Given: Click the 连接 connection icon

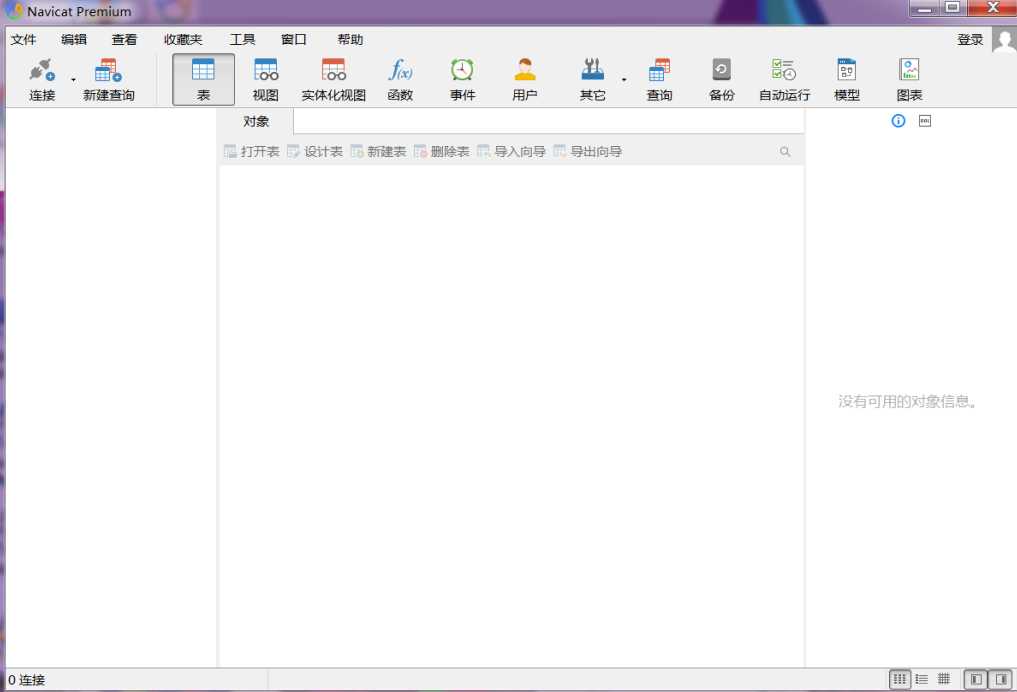Looking at the screenshot, I should pyautogui.click(x=42, y=79).
